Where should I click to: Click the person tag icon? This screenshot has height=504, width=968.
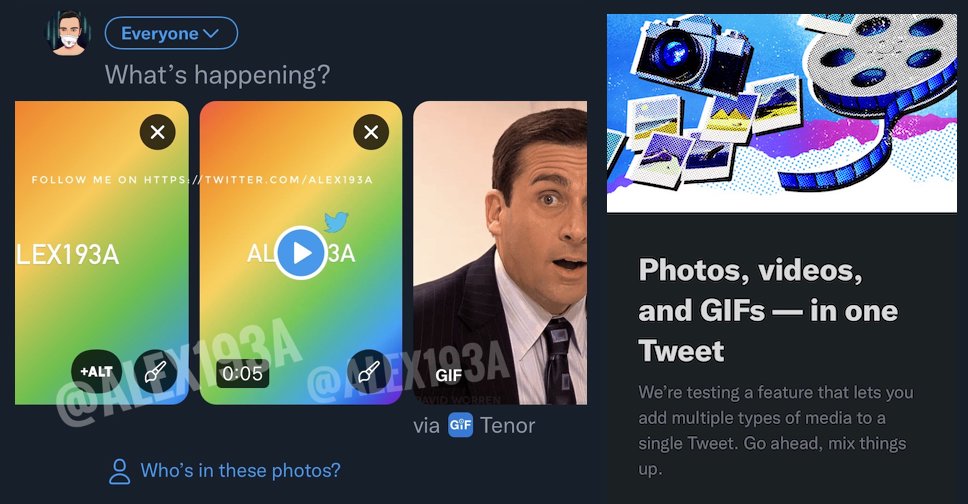[x=120, y=471]
